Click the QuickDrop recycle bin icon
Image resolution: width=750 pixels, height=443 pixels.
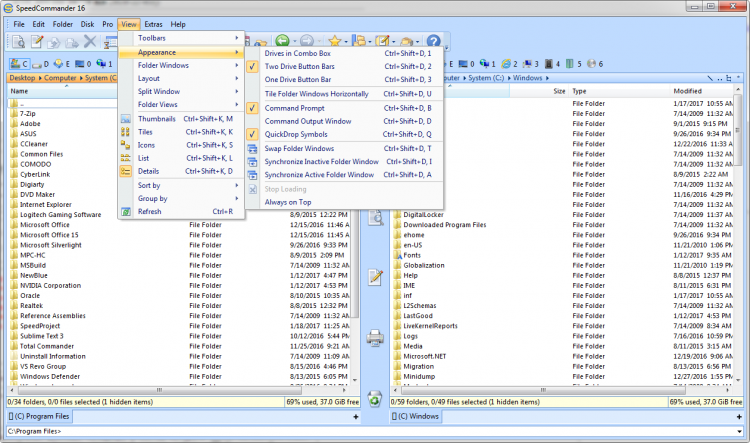point(375,399)
